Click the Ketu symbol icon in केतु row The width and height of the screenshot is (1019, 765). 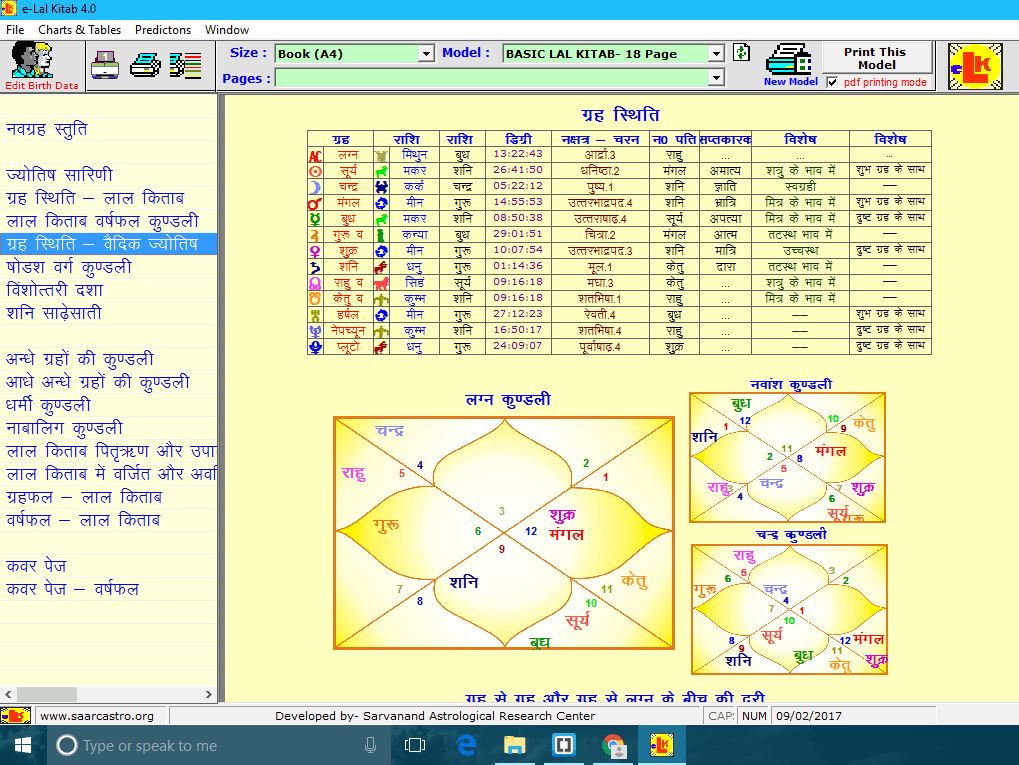(x=315, y=299)
